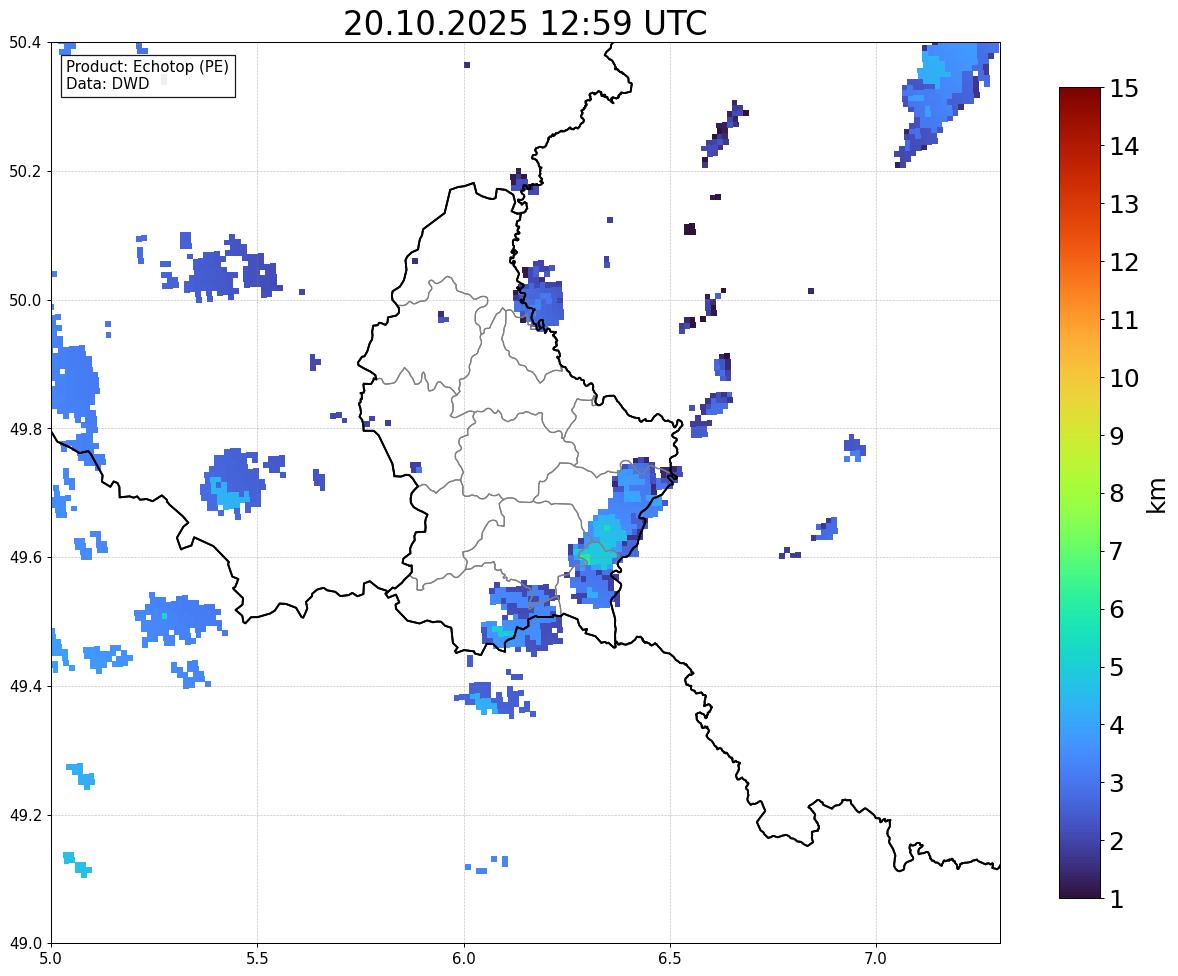The image size is (1178, 976).
Task: Click colorbar tick label 7
Action: pyautogui.click(x=1117, y=551)
